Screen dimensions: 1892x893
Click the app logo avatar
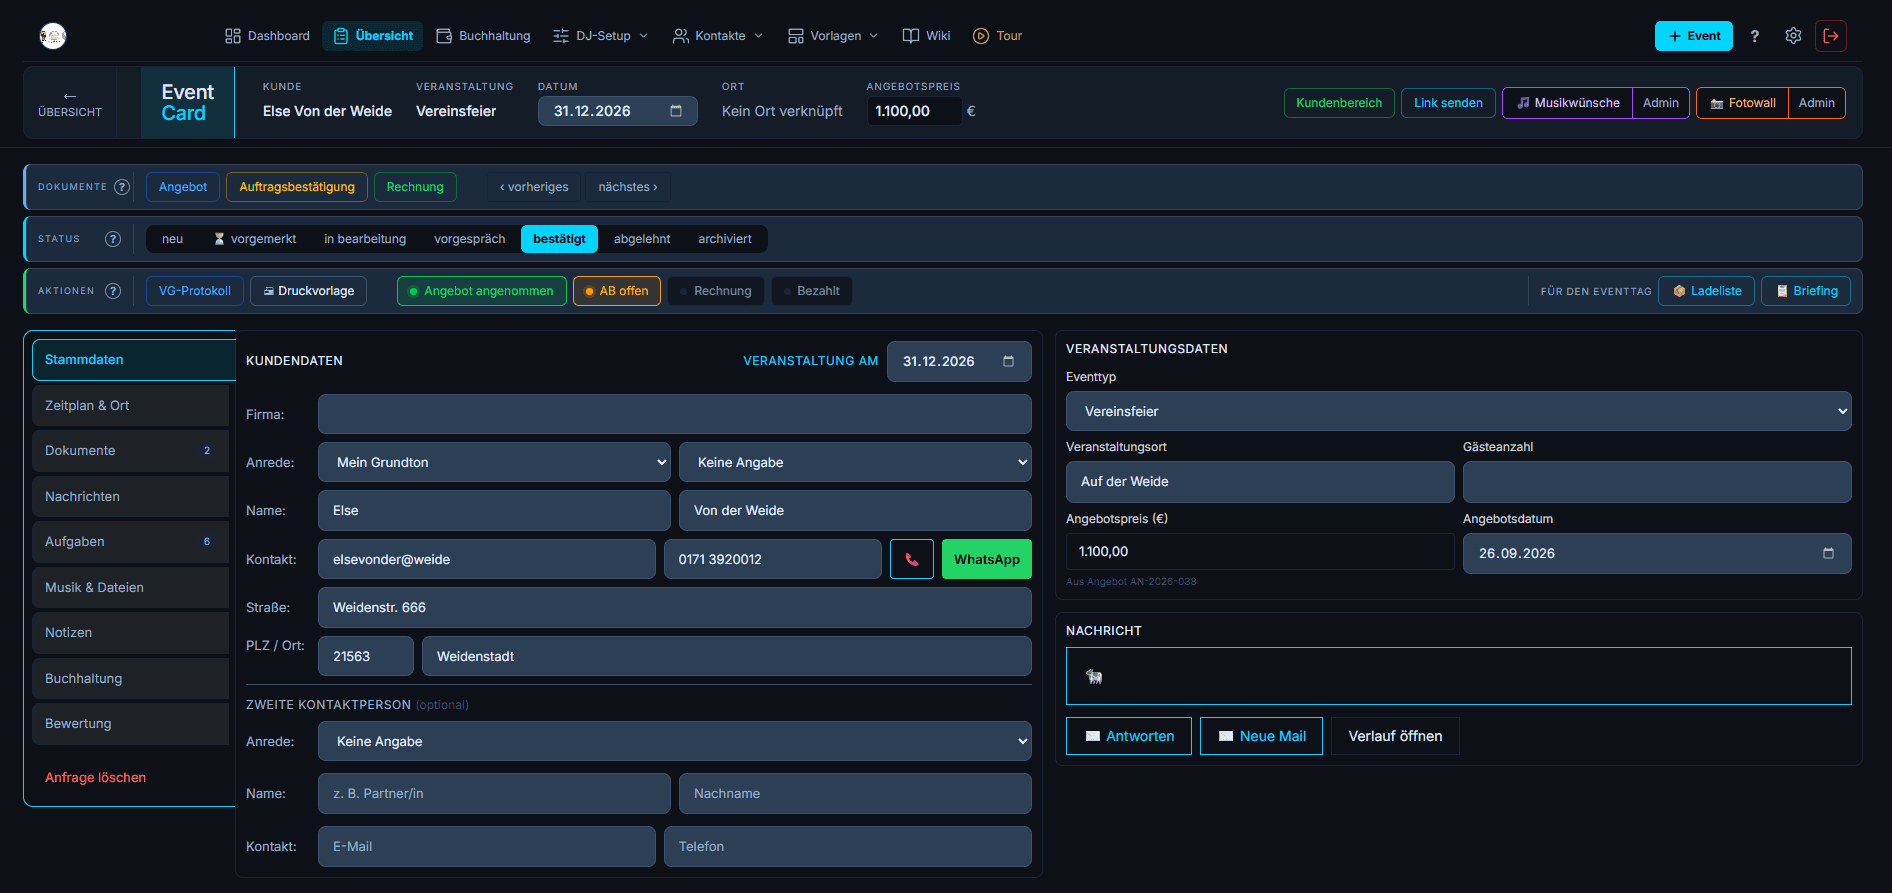[53, 36]
